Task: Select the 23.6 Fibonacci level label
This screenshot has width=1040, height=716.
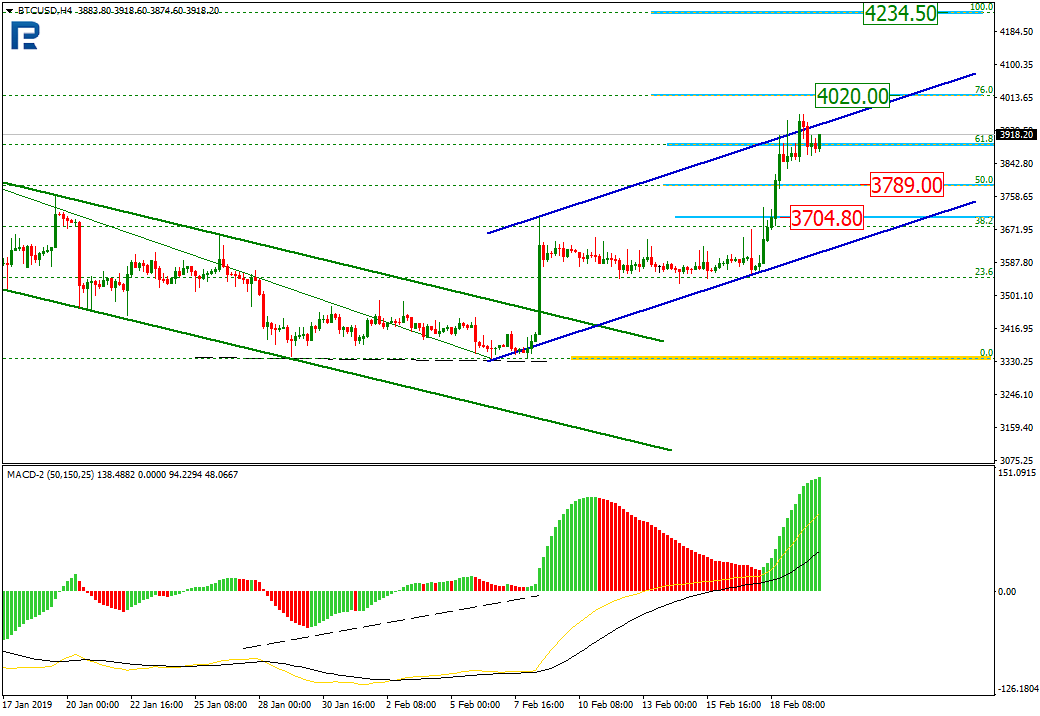Action: 984,272
